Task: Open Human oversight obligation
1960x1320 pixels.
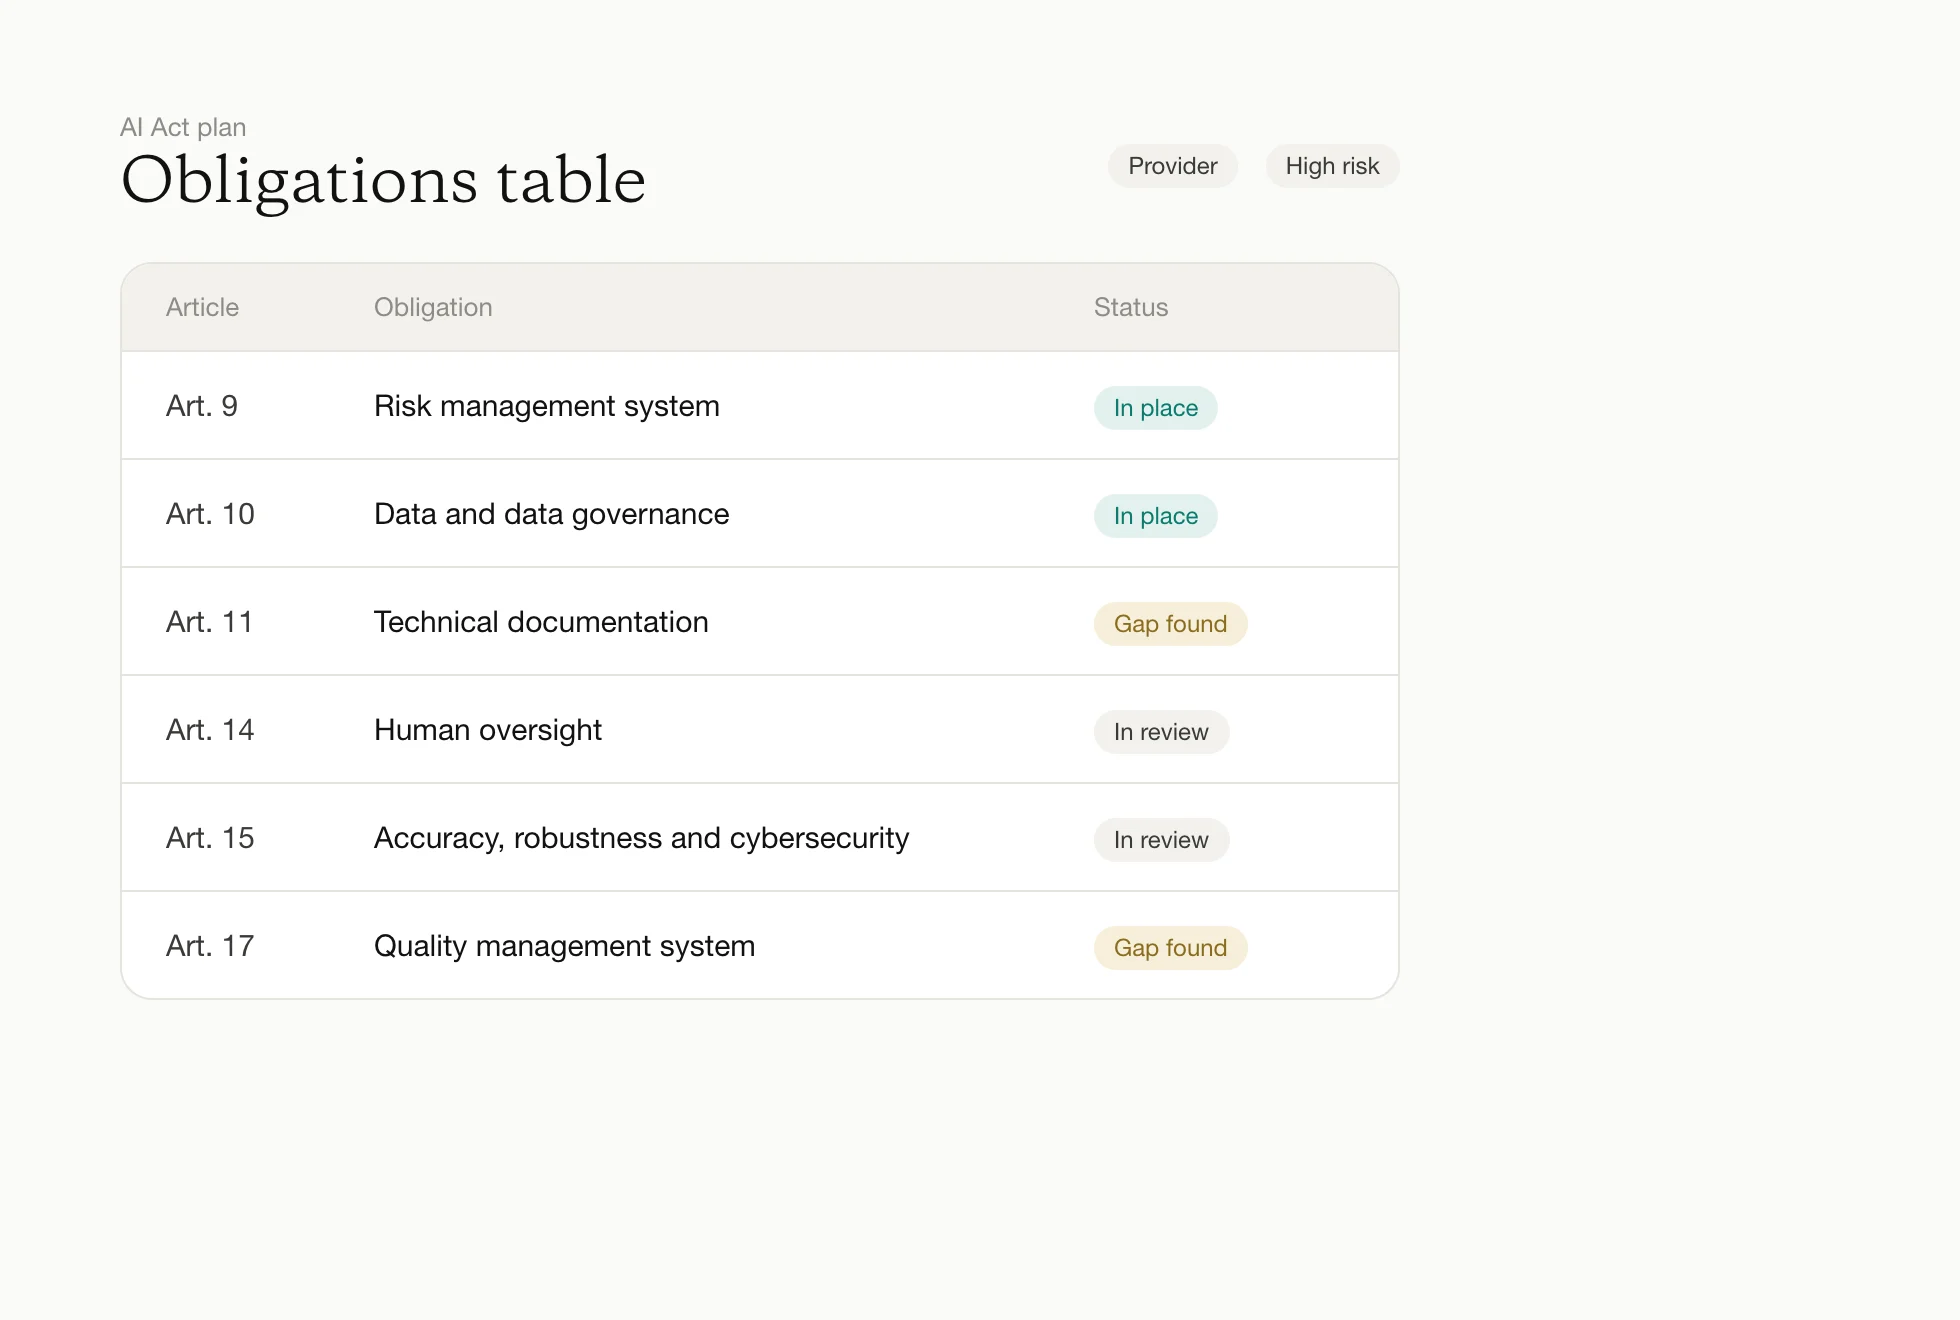Action: pos(488,730)
